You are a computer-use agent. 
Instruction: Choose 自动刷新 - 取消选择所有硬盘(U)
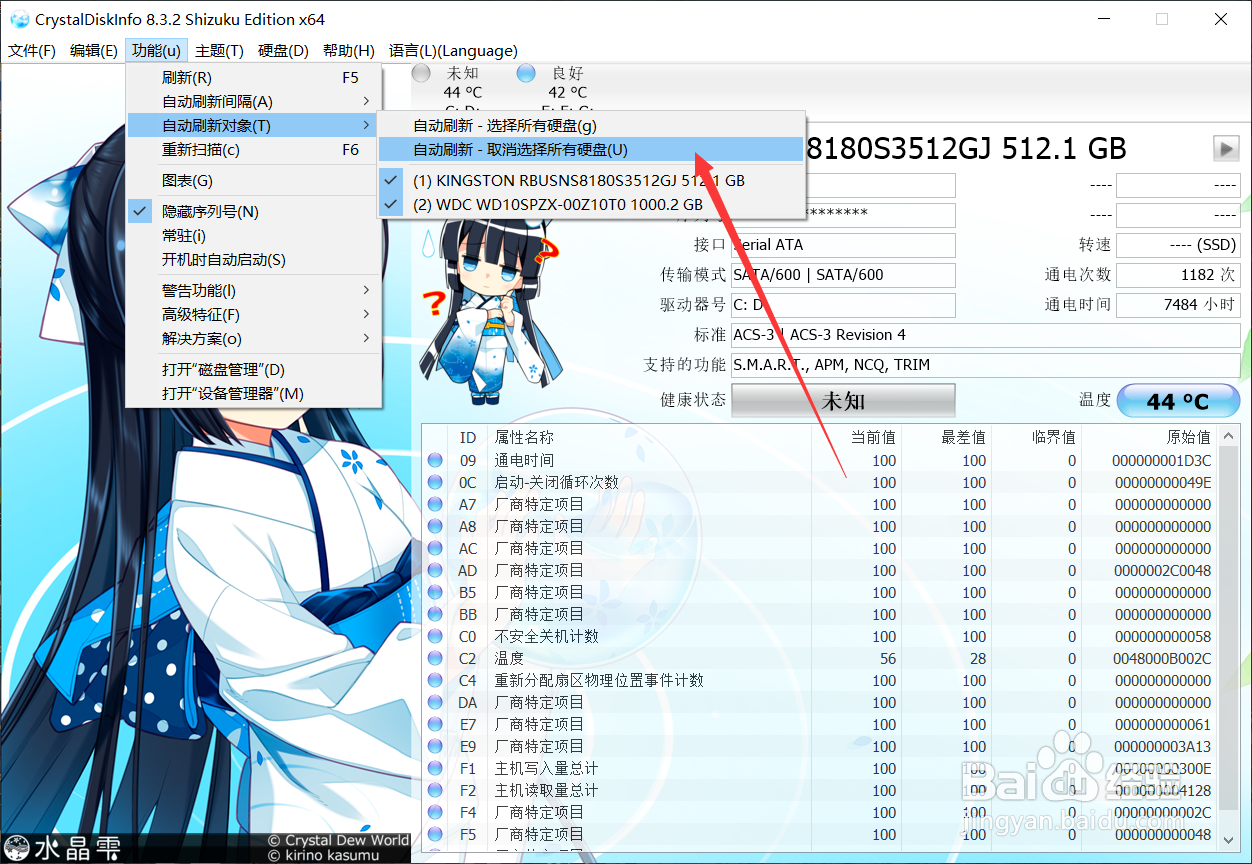(591, 150)
